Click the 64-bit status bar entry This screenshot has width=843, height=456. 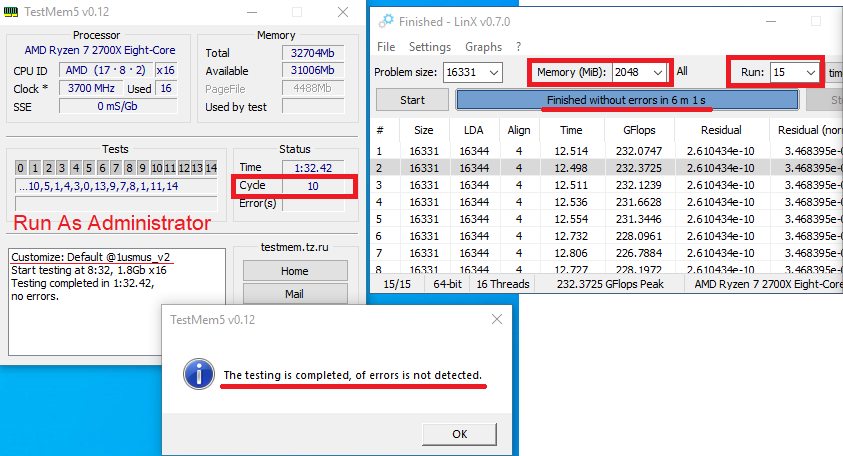(x=447, y=284)
